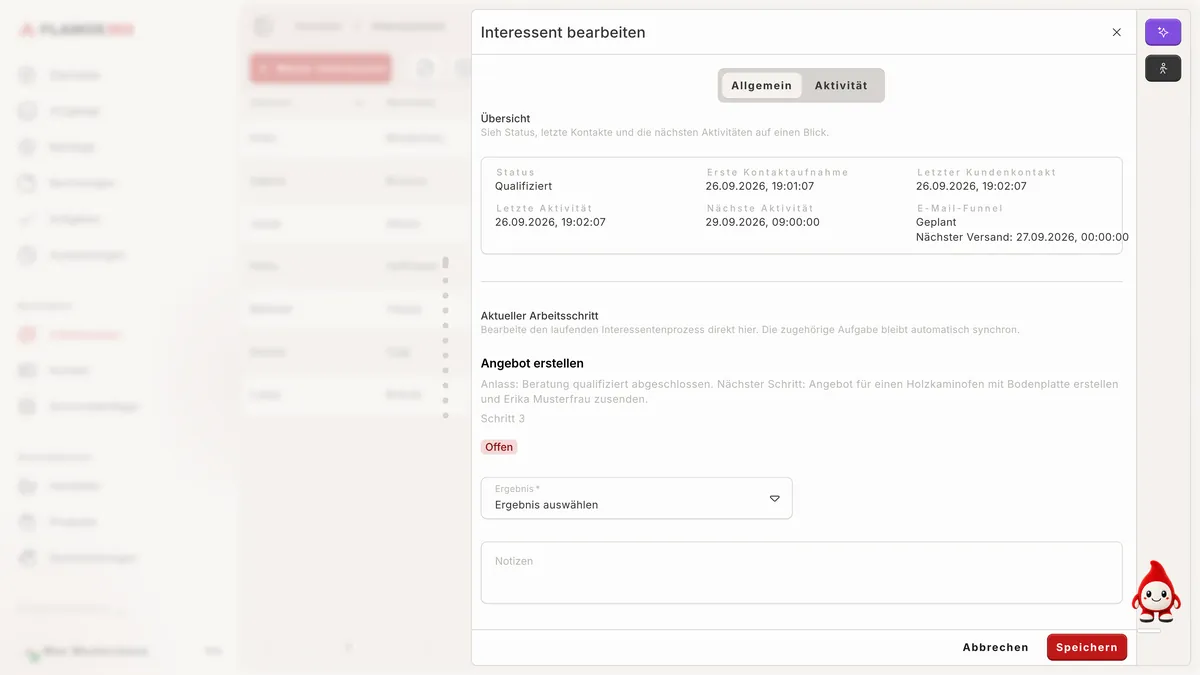Click the Interessent bearbeiten dialog title
Viewport: 1200px width, 675px height.
pyautogui.click(x=563, y=32)
